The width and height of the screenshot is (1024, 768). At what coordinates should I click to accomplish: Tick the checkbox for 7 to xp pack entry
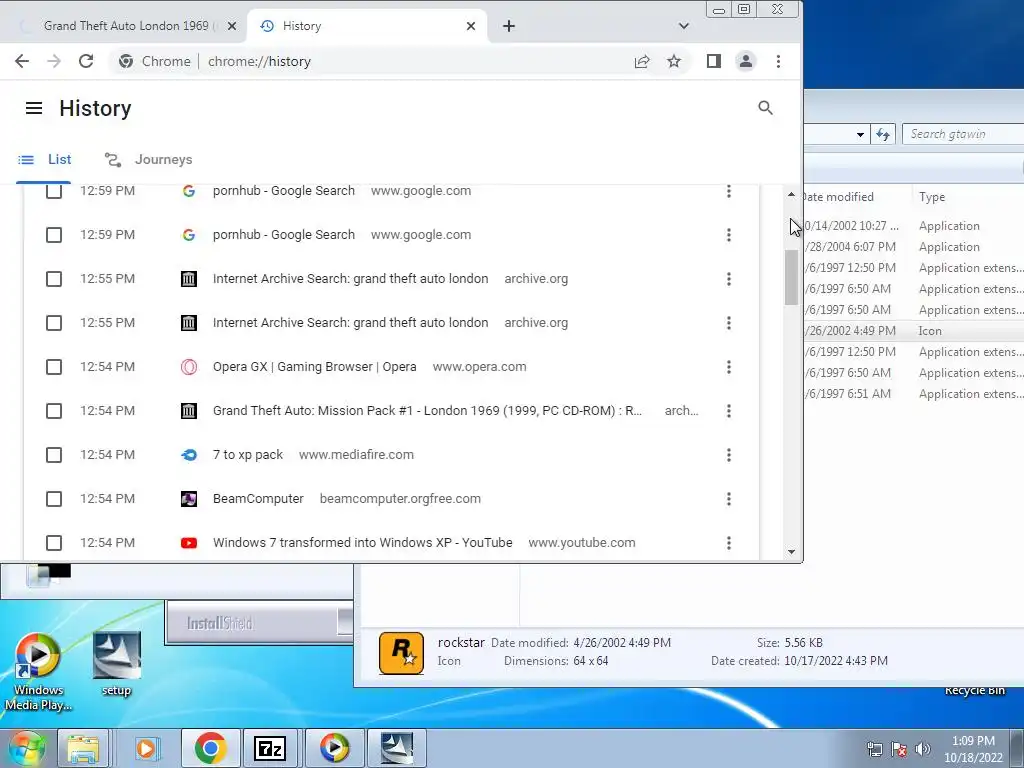[x=54, y=455]
